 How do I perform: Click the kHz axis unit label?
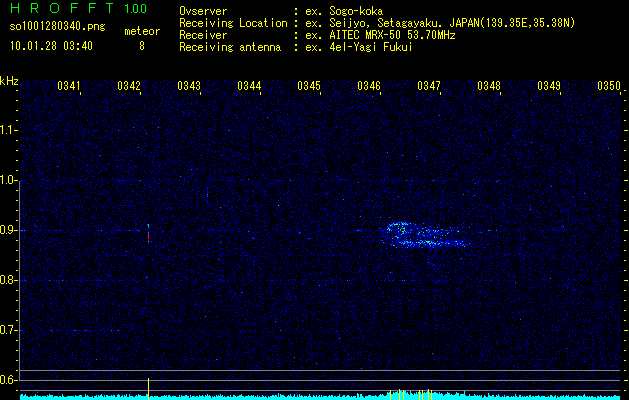pyautogui.click(x=9, y=81)
